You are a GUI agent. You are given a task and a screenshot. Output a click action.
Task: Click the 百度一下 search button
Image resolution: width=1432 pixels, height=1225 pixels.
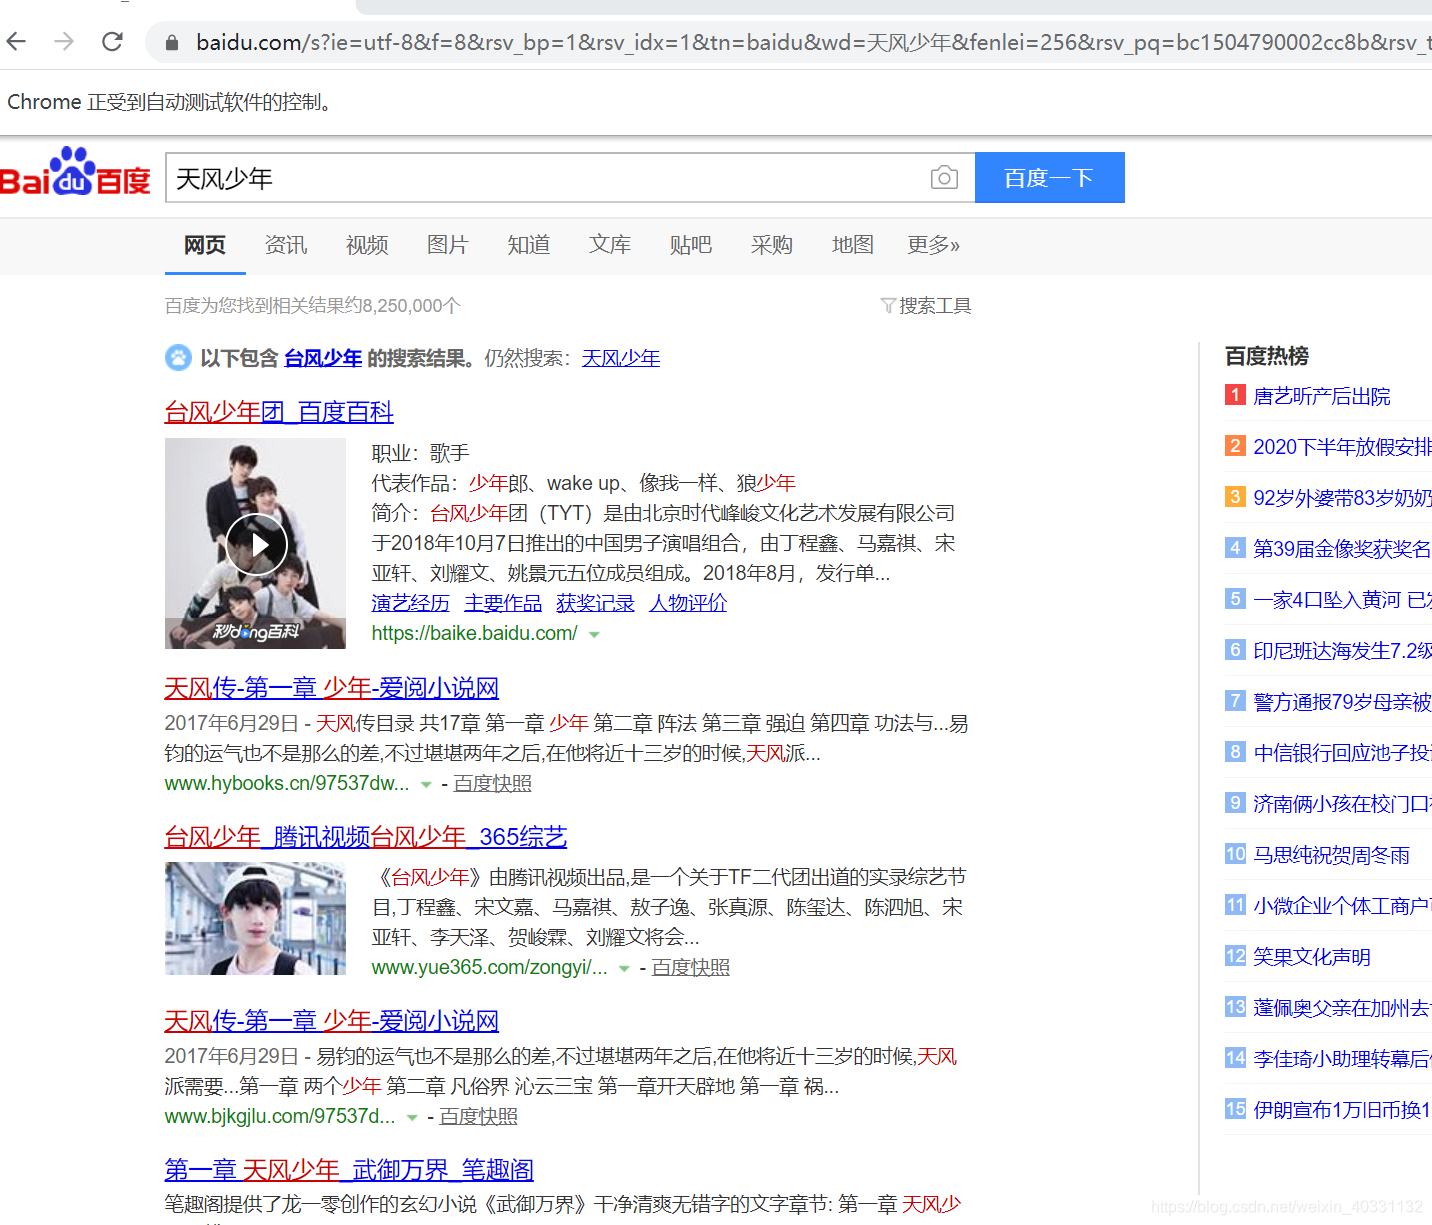click(x=1050, y=177)
